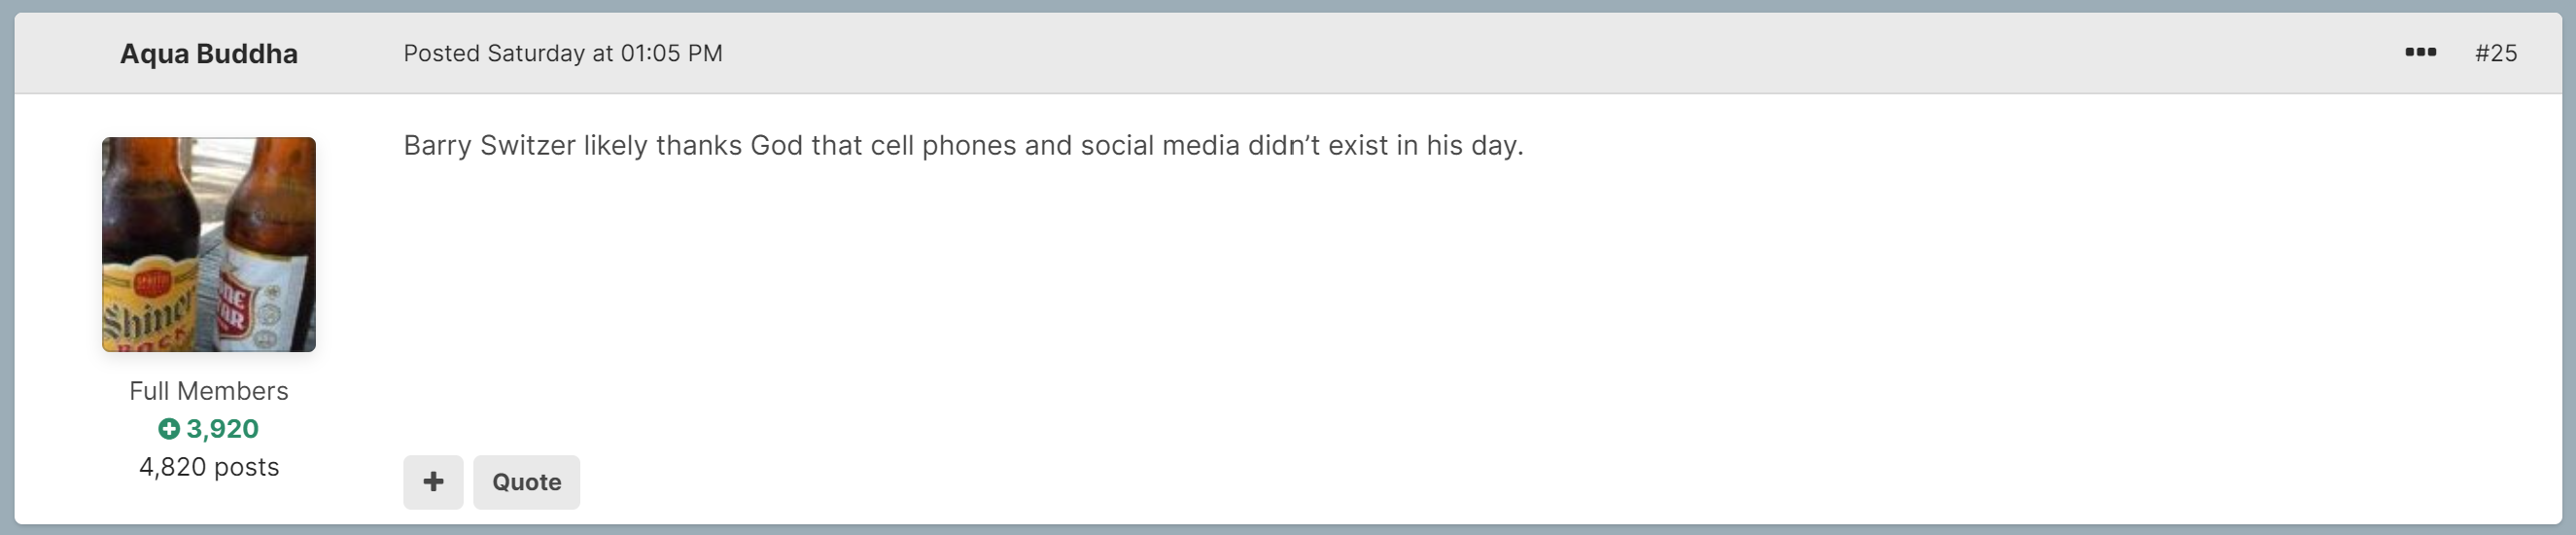Click the Full Members group label
This screenshot has height=535, width=2576.
209,391
